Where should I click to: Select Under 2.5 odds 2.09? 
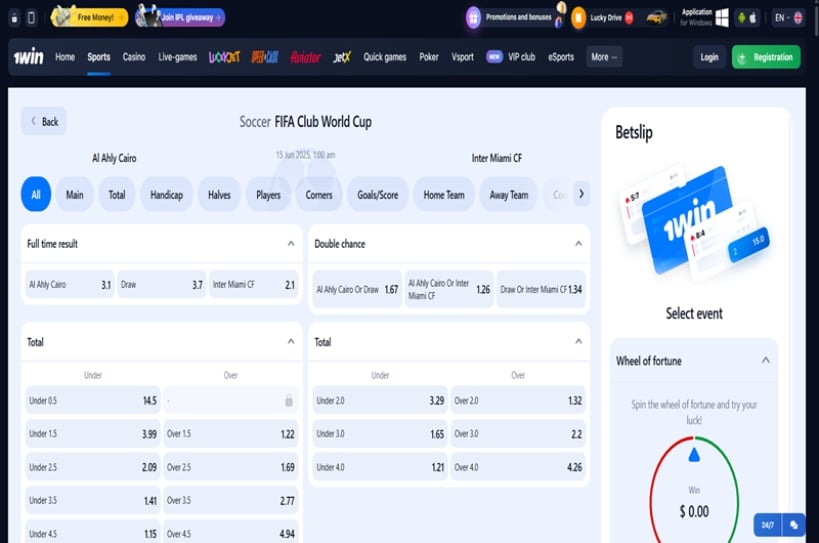(93, 467)
